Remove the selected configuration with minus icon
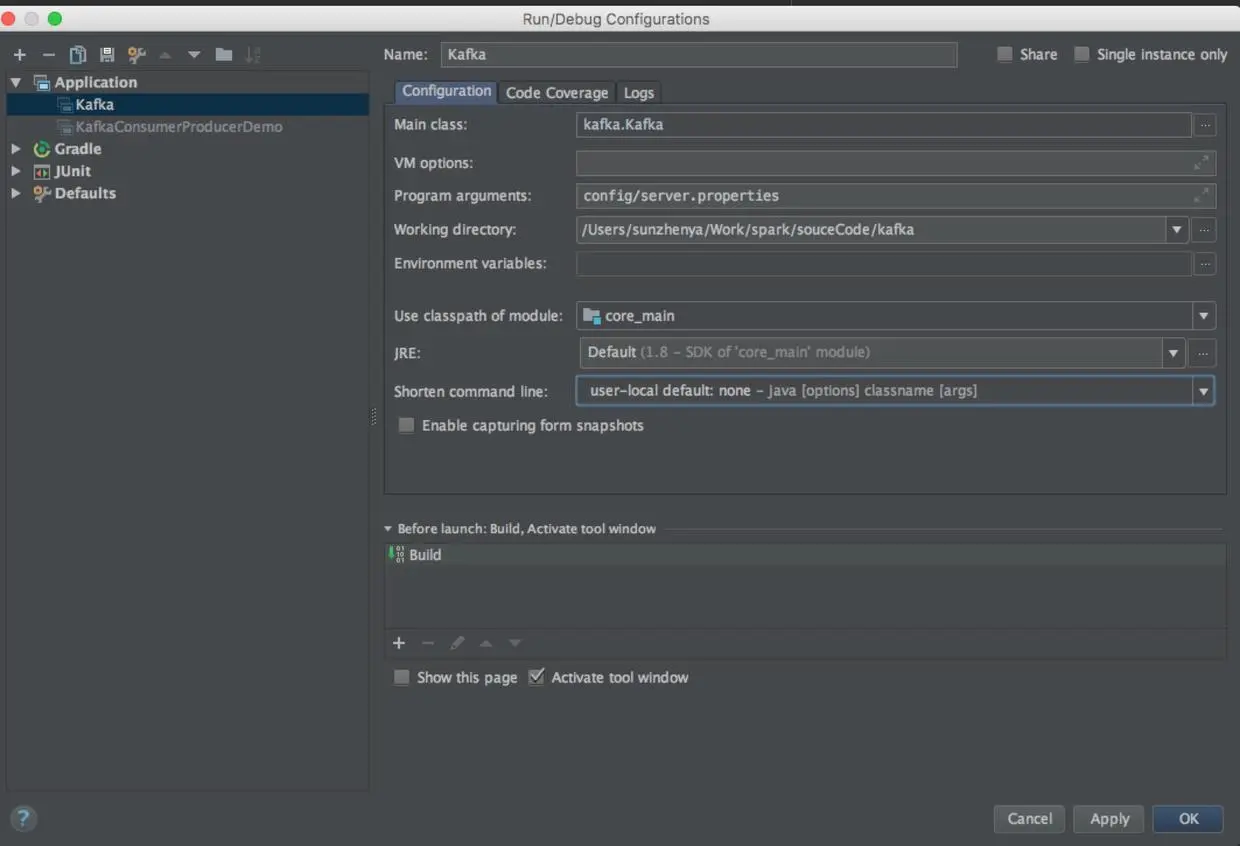Viewport: 1240px width, 846px height. coord(48,55)
